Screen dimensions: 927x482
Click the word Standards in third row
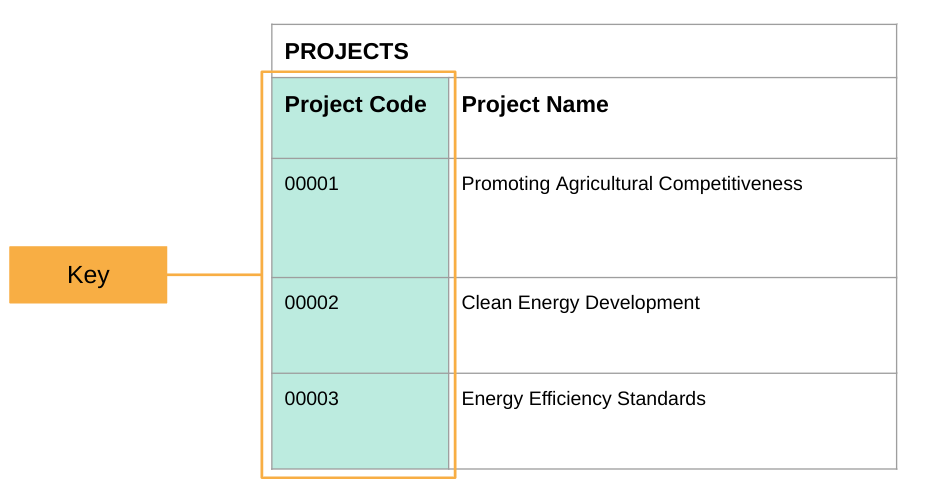pos(661,399)
